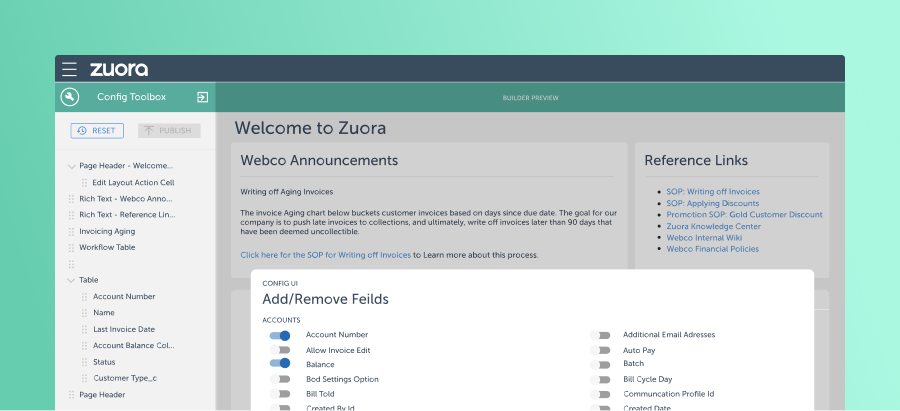Select Rich Text - Webco Announcements item
The image size is (900, 411).
point(126,199)
